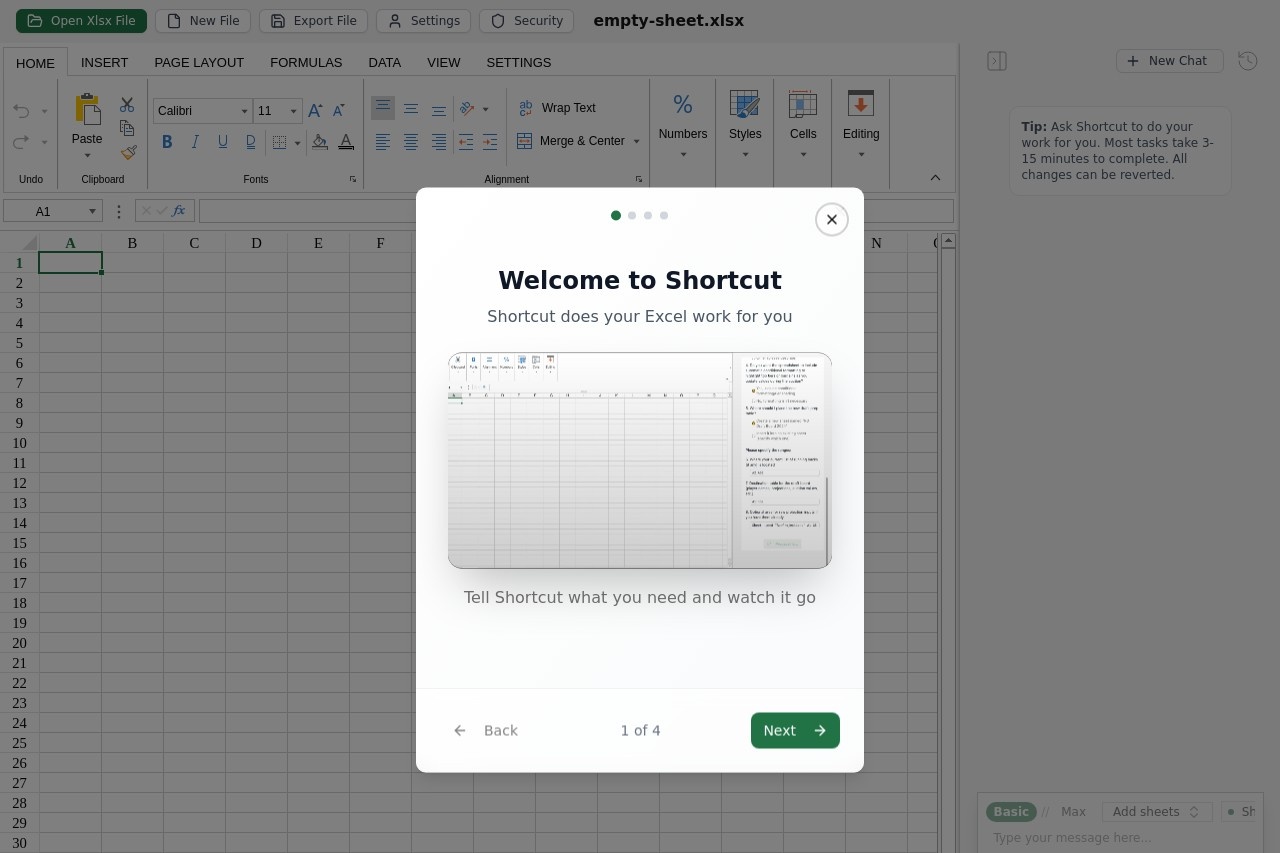Create a New File
1280x853 pixels.
203,20
